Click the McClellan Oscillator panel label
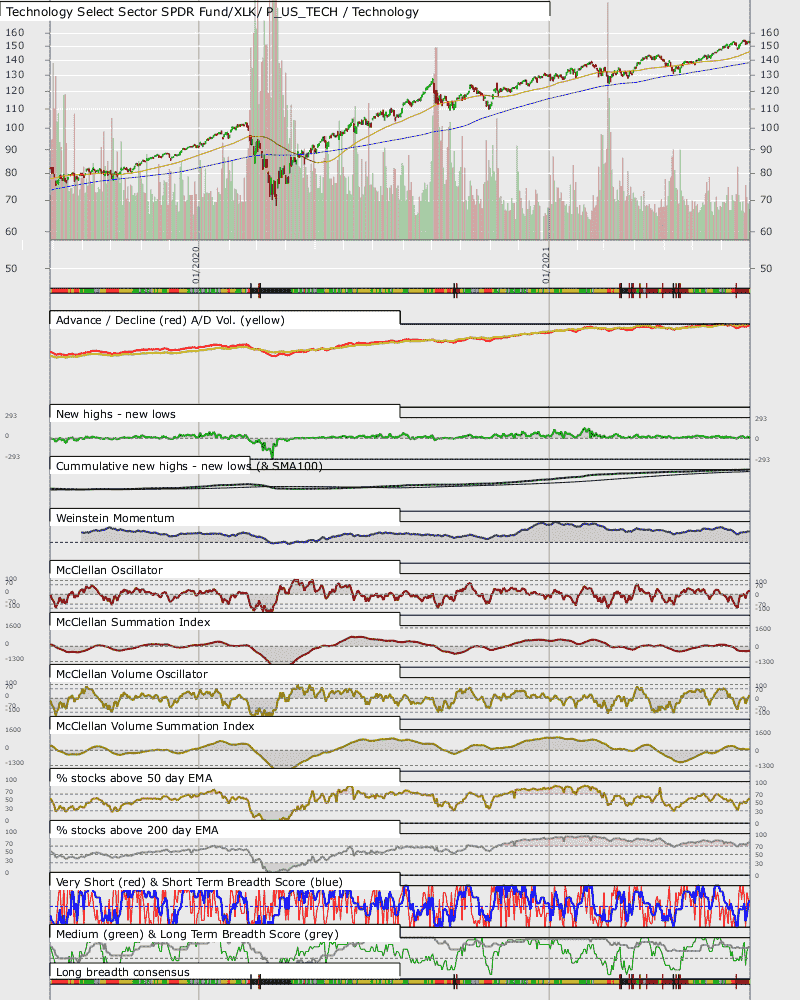Viewport: 800px width, 1000px height. pyautogui.click(x=109, y=570)
